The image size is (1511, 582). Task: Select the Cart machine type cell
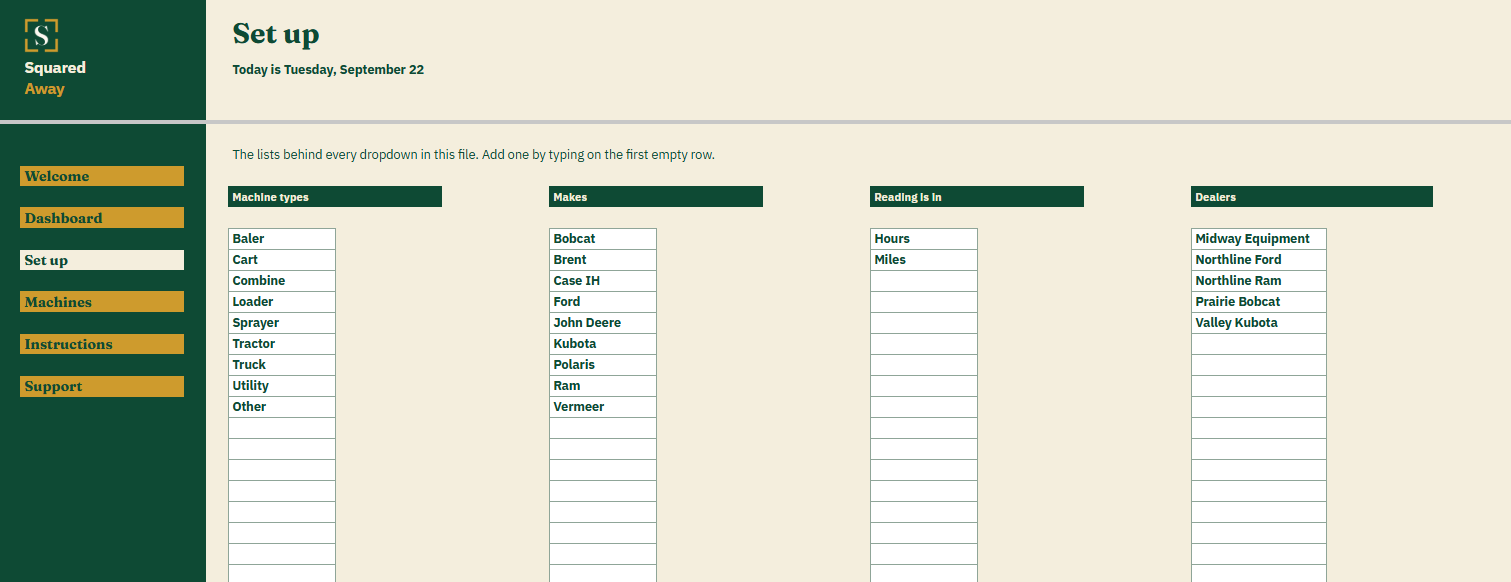[x=282, y=260]
